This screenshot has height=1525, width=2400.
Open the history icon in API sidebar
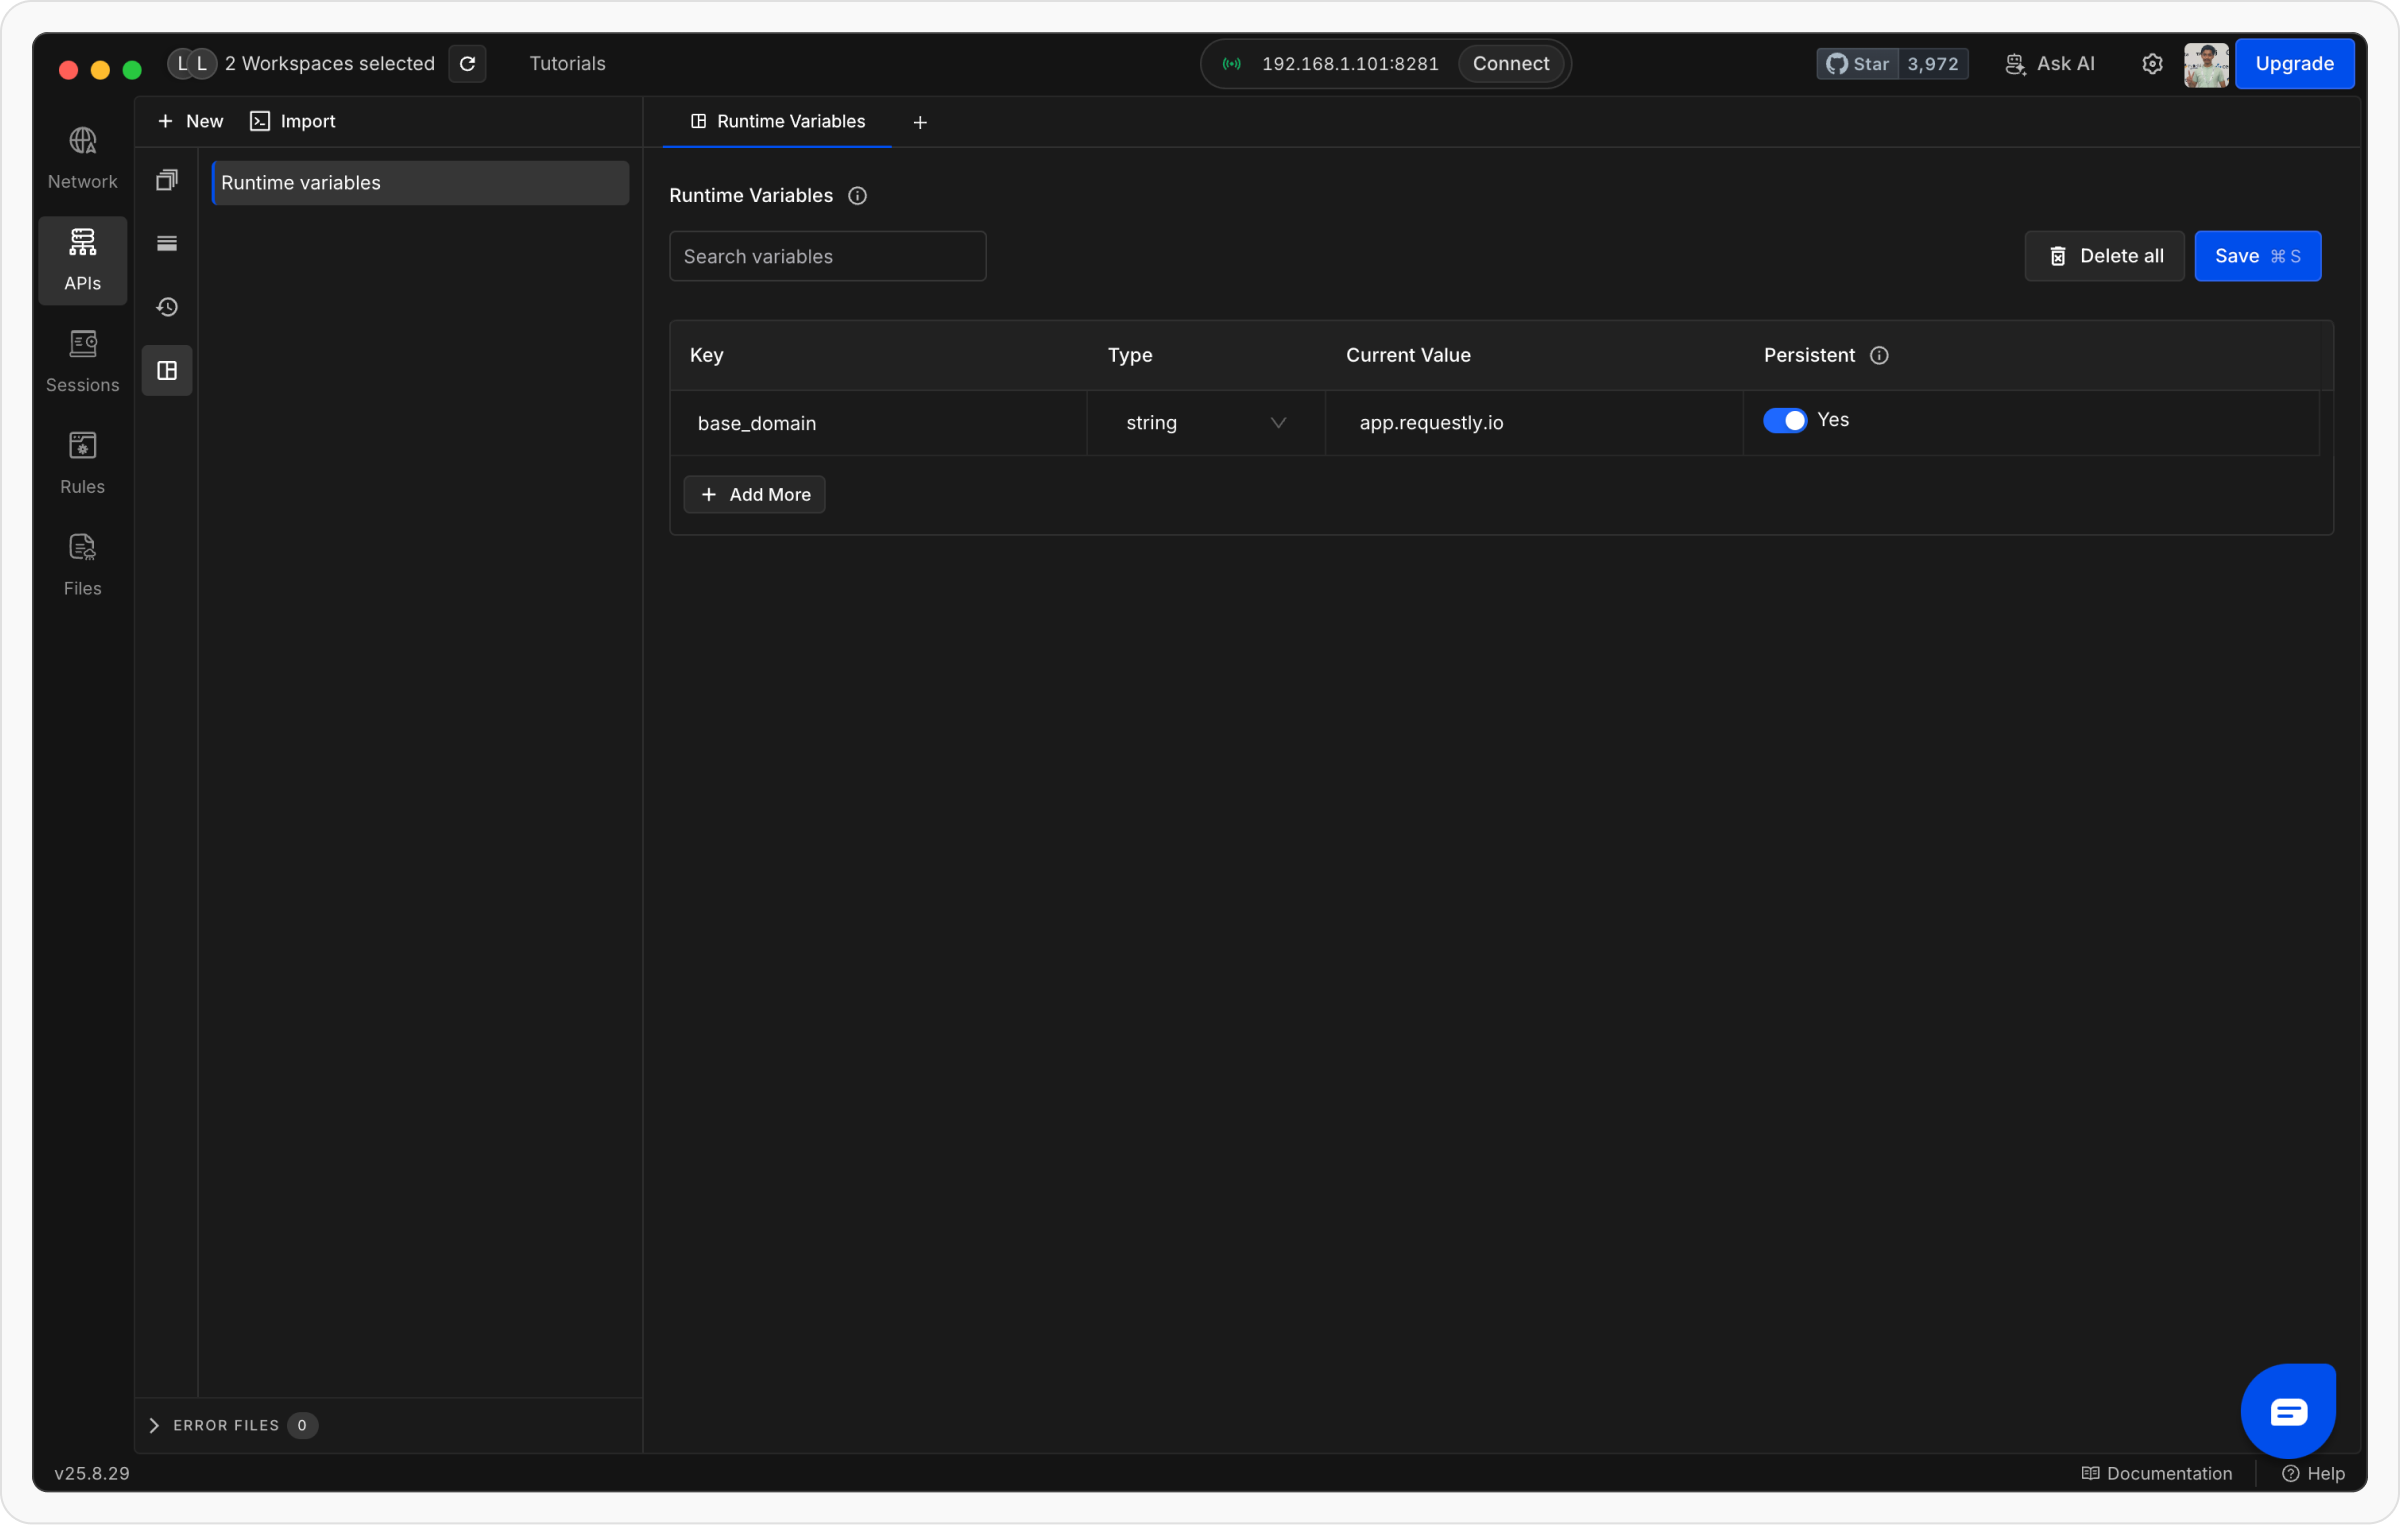[x=167, y=307]
